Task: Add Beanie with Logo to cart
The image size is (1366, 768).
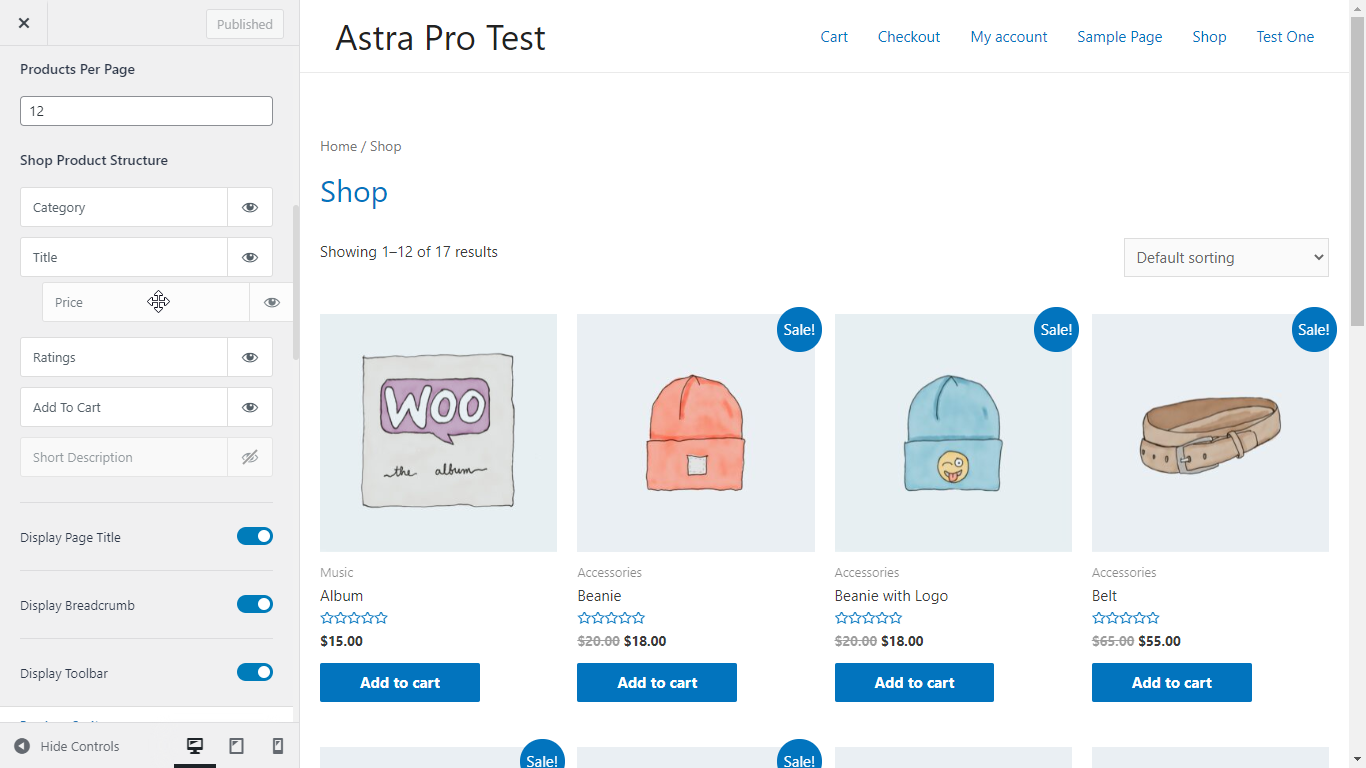Action: click(x=914, y=682)
